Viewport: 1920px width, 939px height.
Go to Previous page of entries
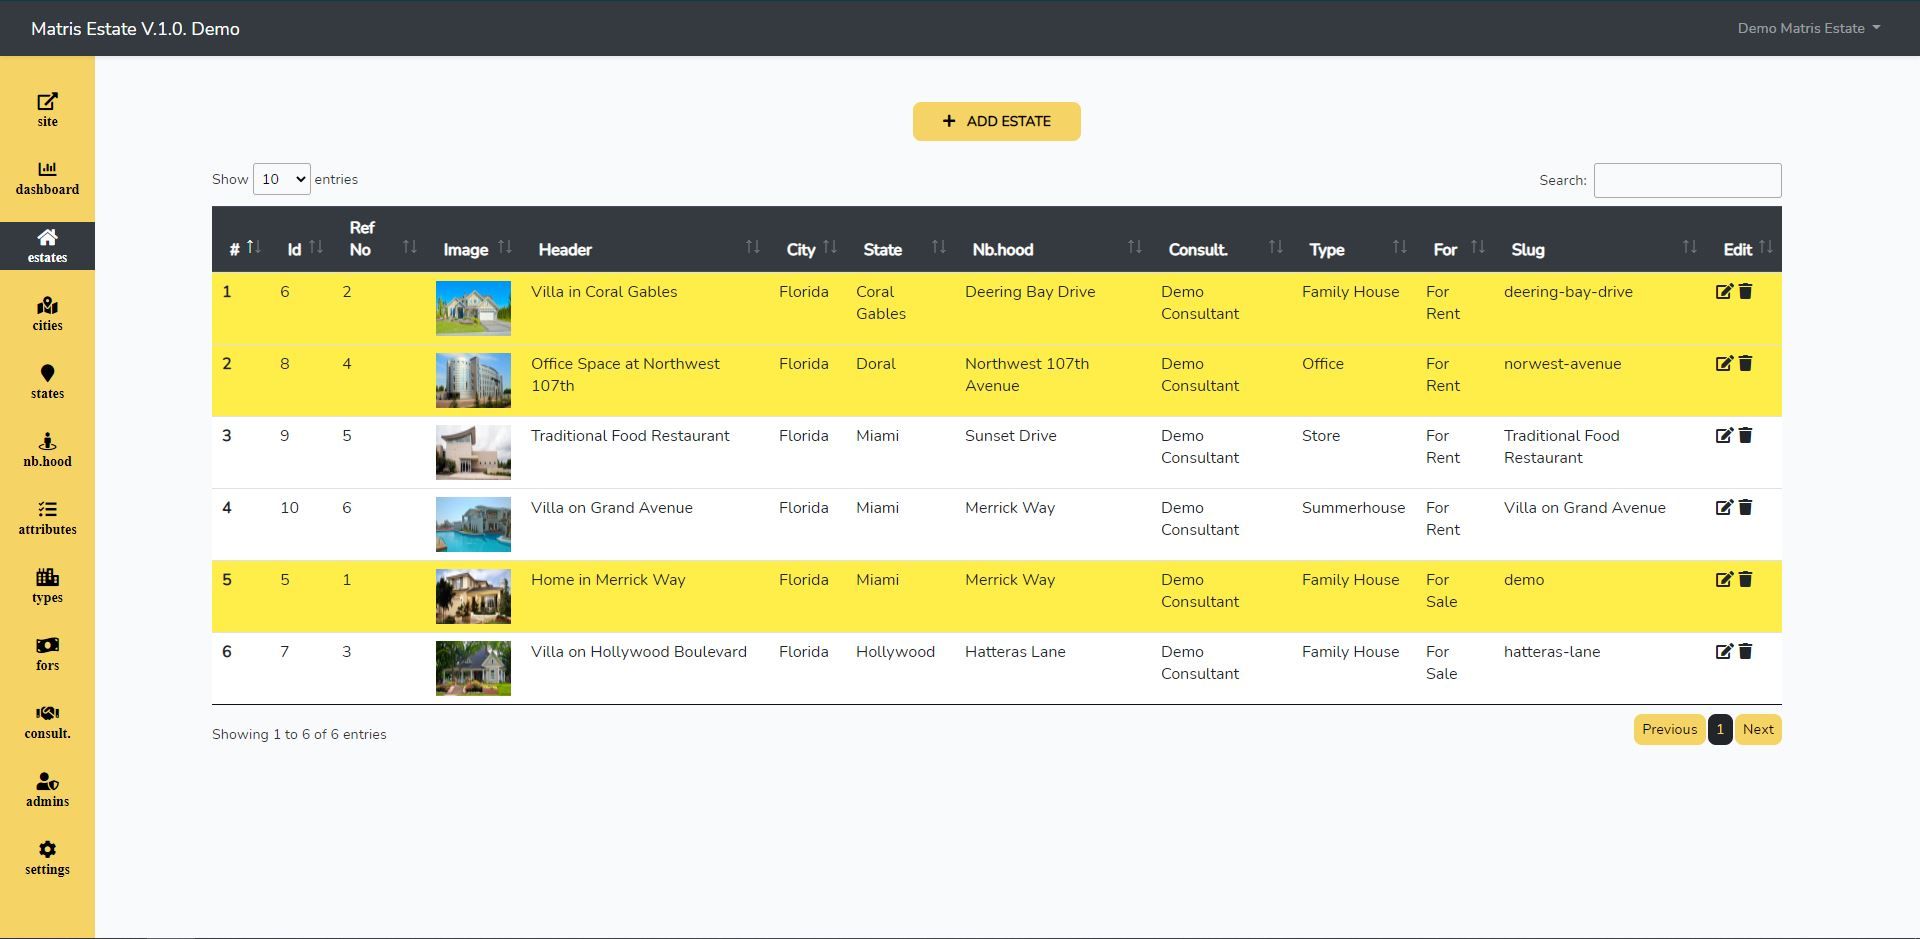coord(1669,729)
